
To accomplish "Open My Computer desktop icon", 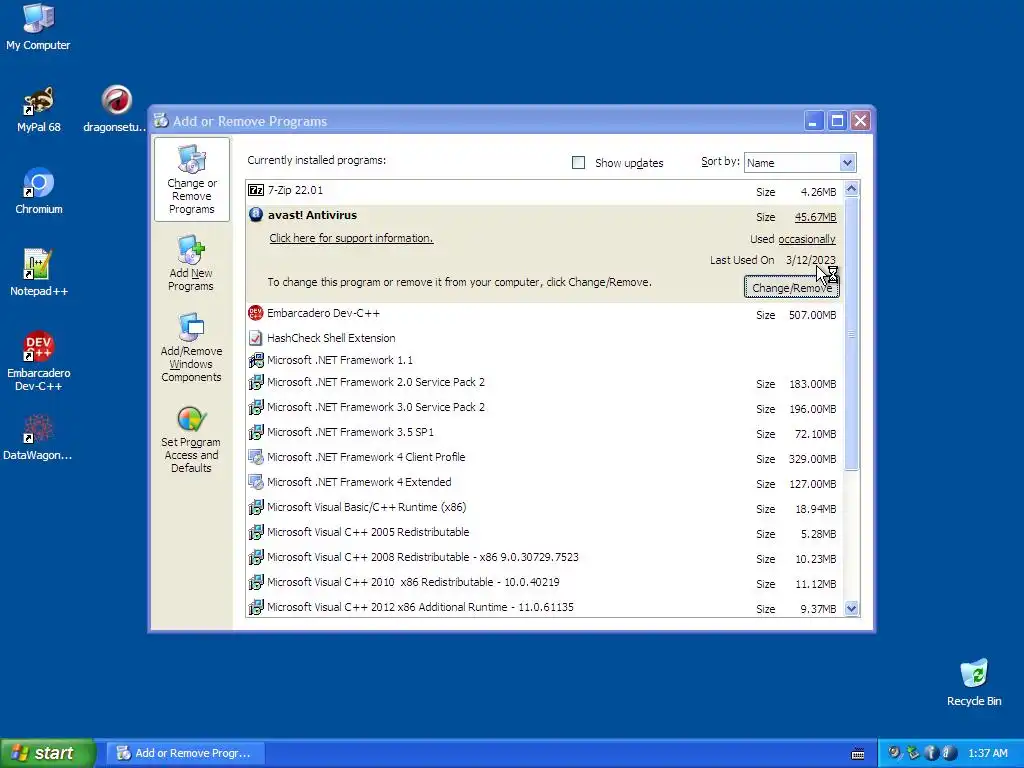I will pyautogui.click(x=38, y=27).
